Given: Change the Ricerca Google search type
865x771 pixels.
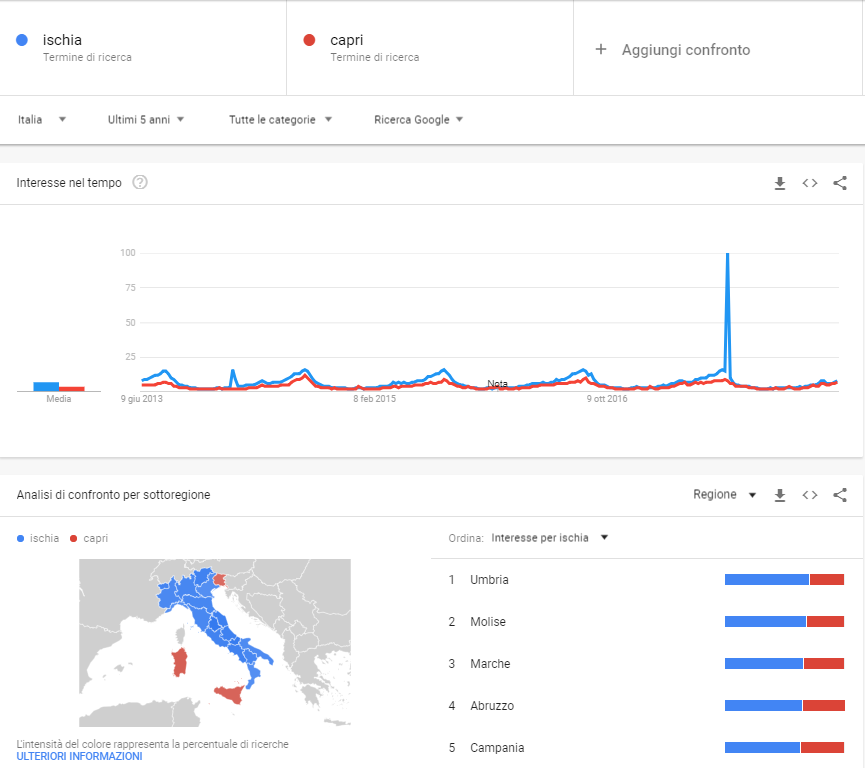Looking at the screenshot, I should click(x=418, y=120).
